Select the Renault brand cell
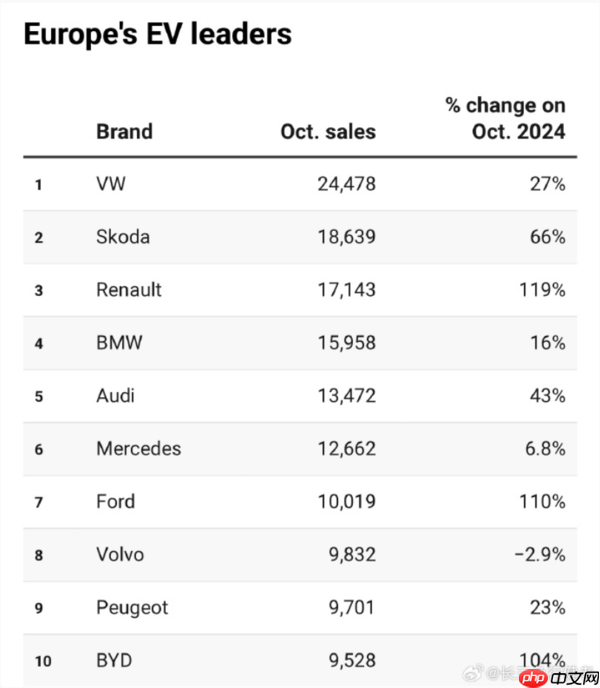Screen dimensions: 600x688 [x=129, y=290]
